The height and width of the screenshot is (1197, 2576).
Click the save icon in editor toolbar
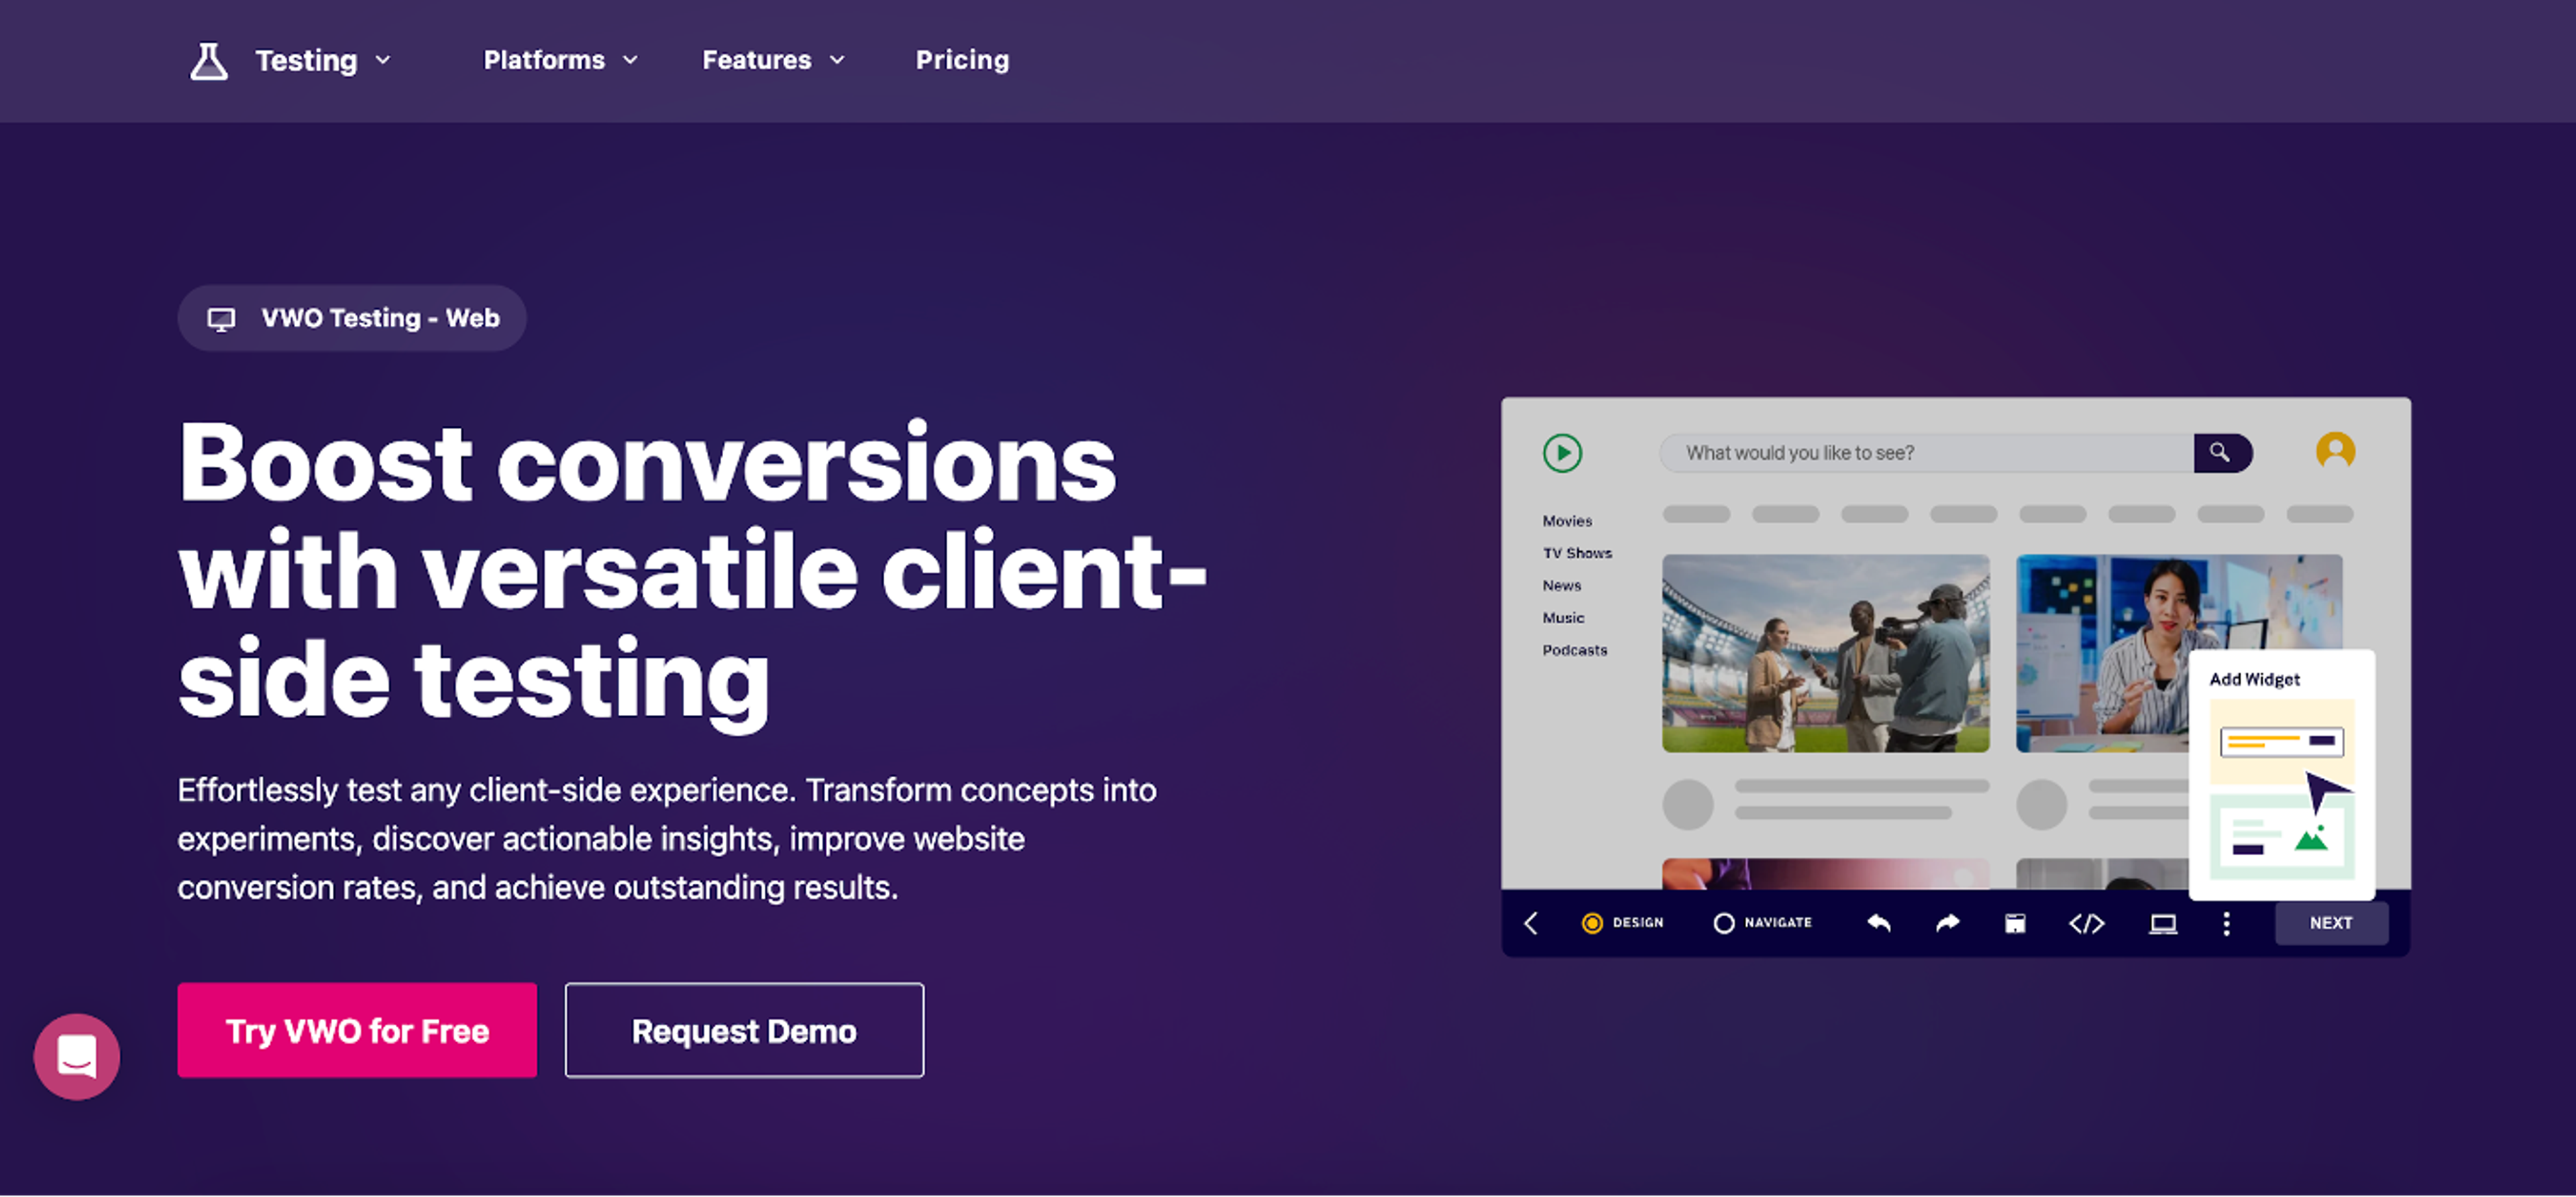click(x=2015, y=923)
